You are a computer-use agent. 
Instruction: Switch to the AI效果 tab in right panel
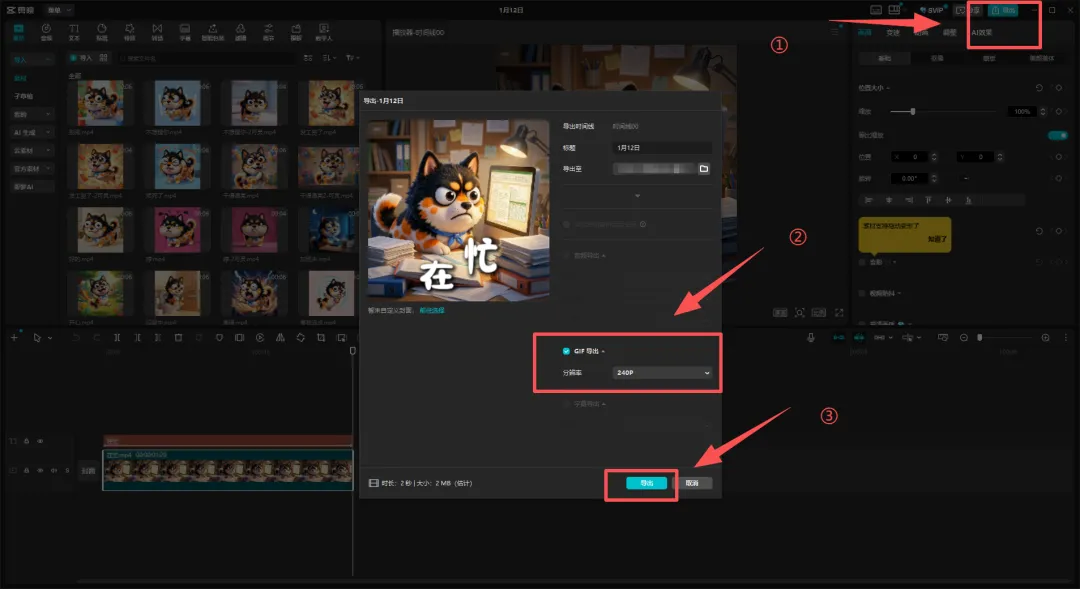[982, 32]
